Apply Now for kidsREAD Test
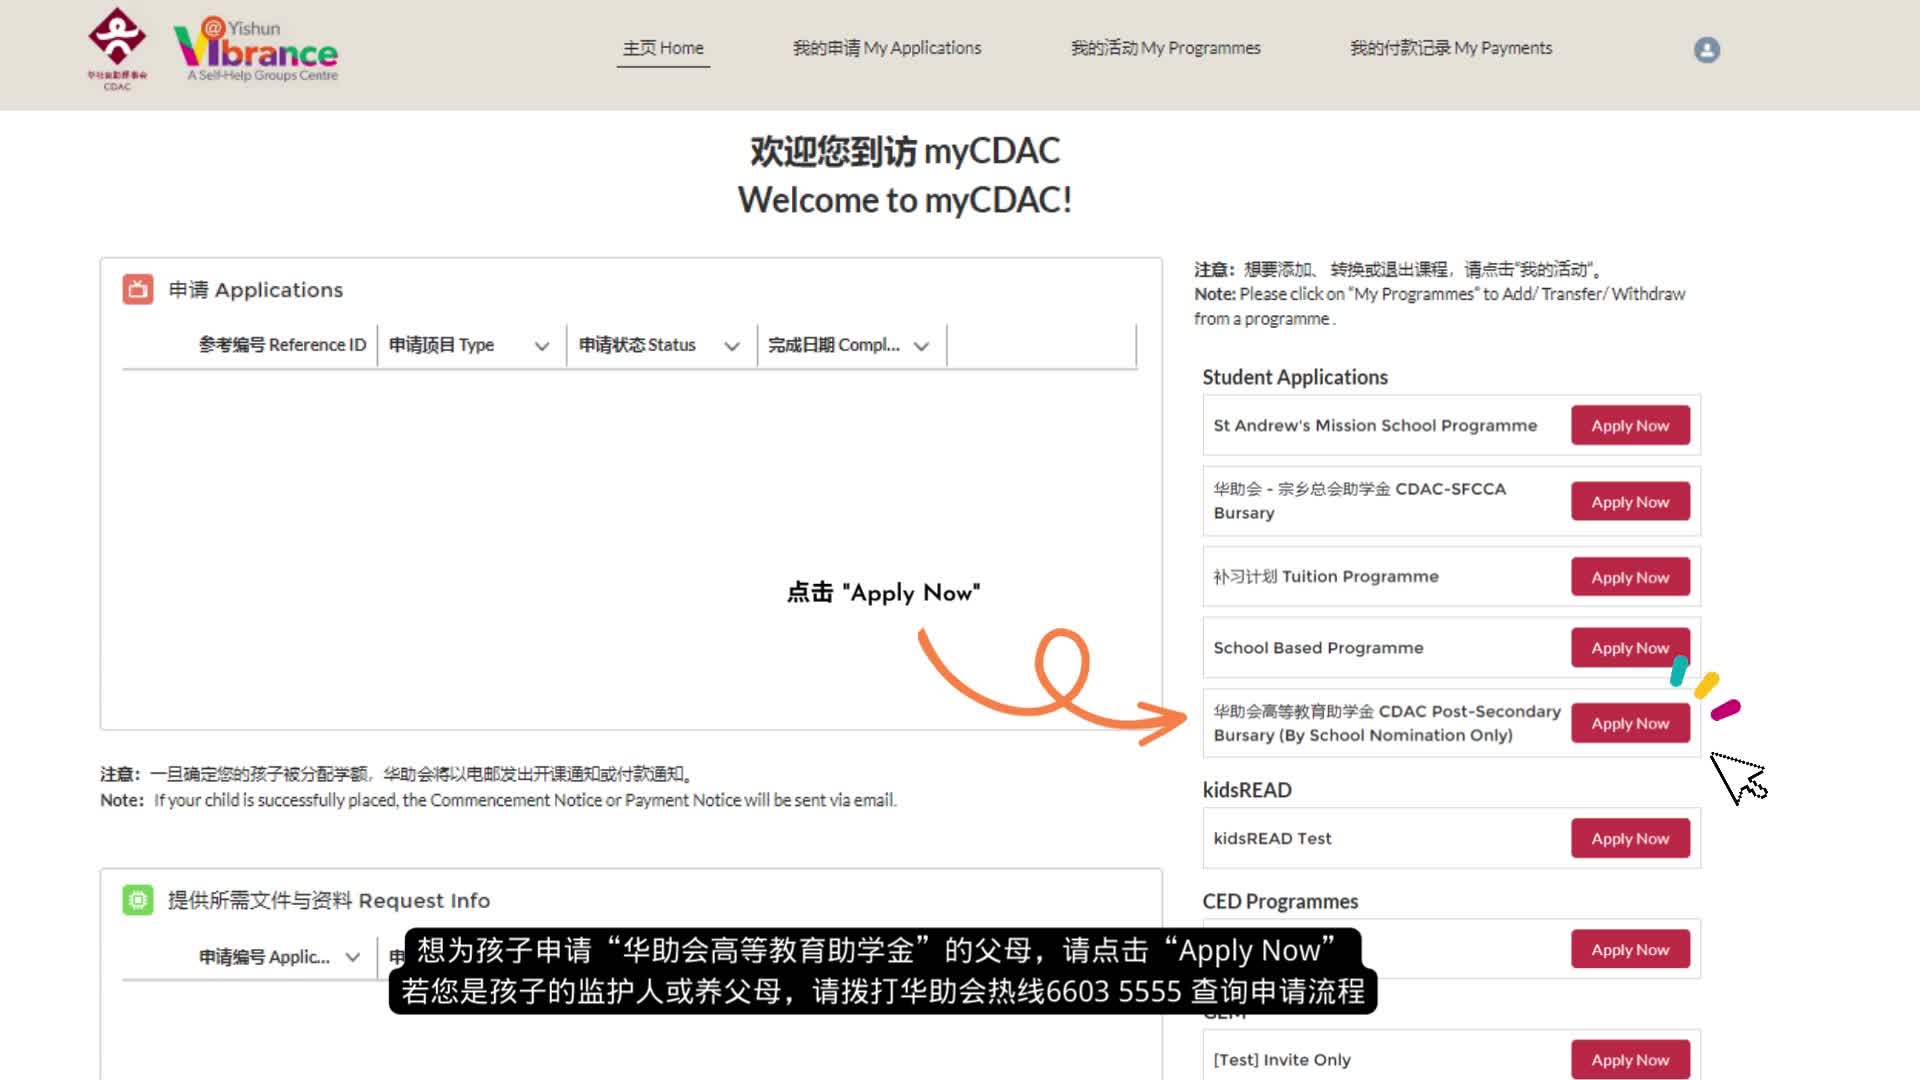Screen dimensions: 1920x1080 click(1630, 838)
